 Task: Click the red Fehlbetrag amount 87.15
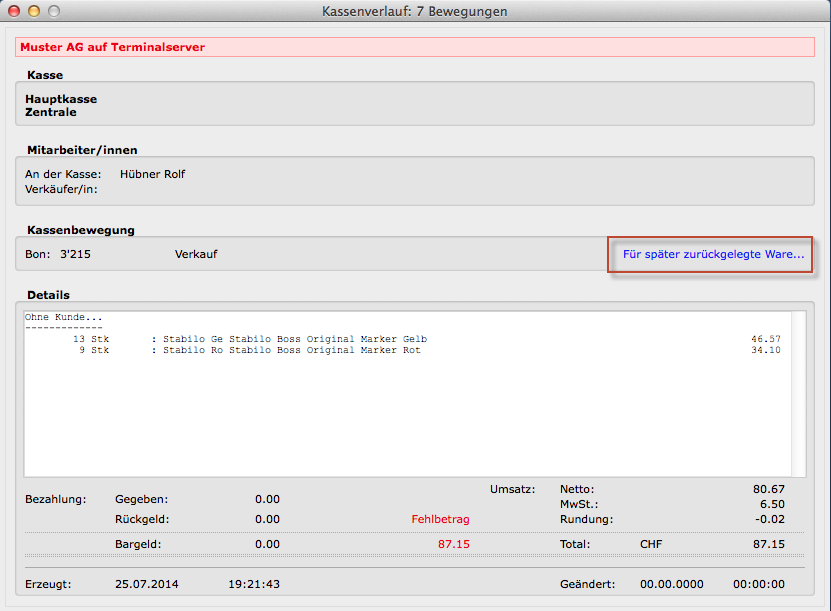tap(453, 544)
